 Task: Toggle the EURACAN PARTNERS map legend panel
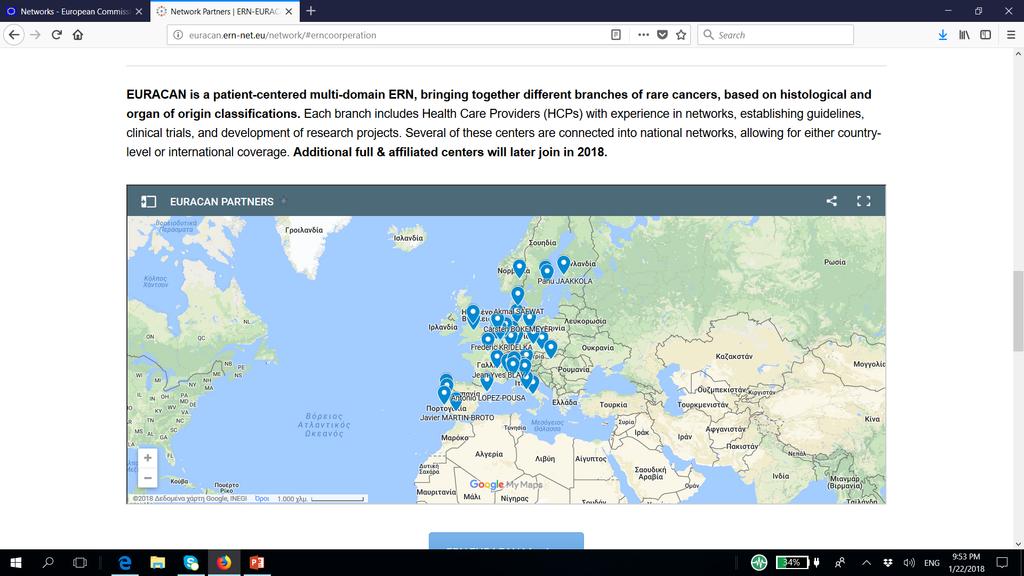(x=148, y=201)
